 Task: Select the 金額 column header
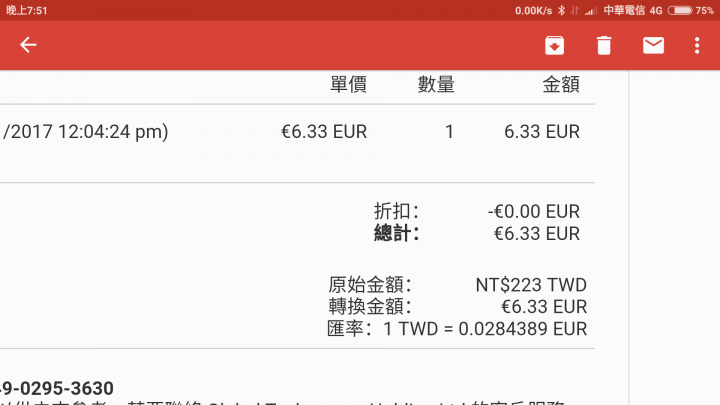(561, 84)
